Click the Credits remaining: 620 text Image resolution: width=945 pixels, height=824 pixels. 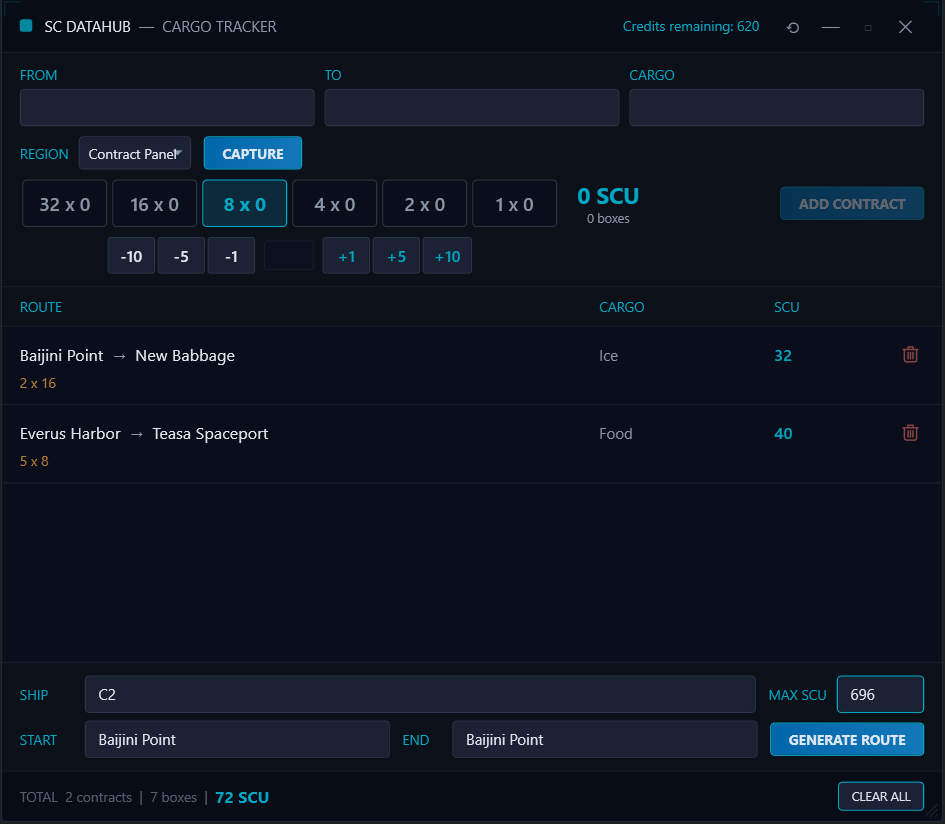[x=691, y=27]
